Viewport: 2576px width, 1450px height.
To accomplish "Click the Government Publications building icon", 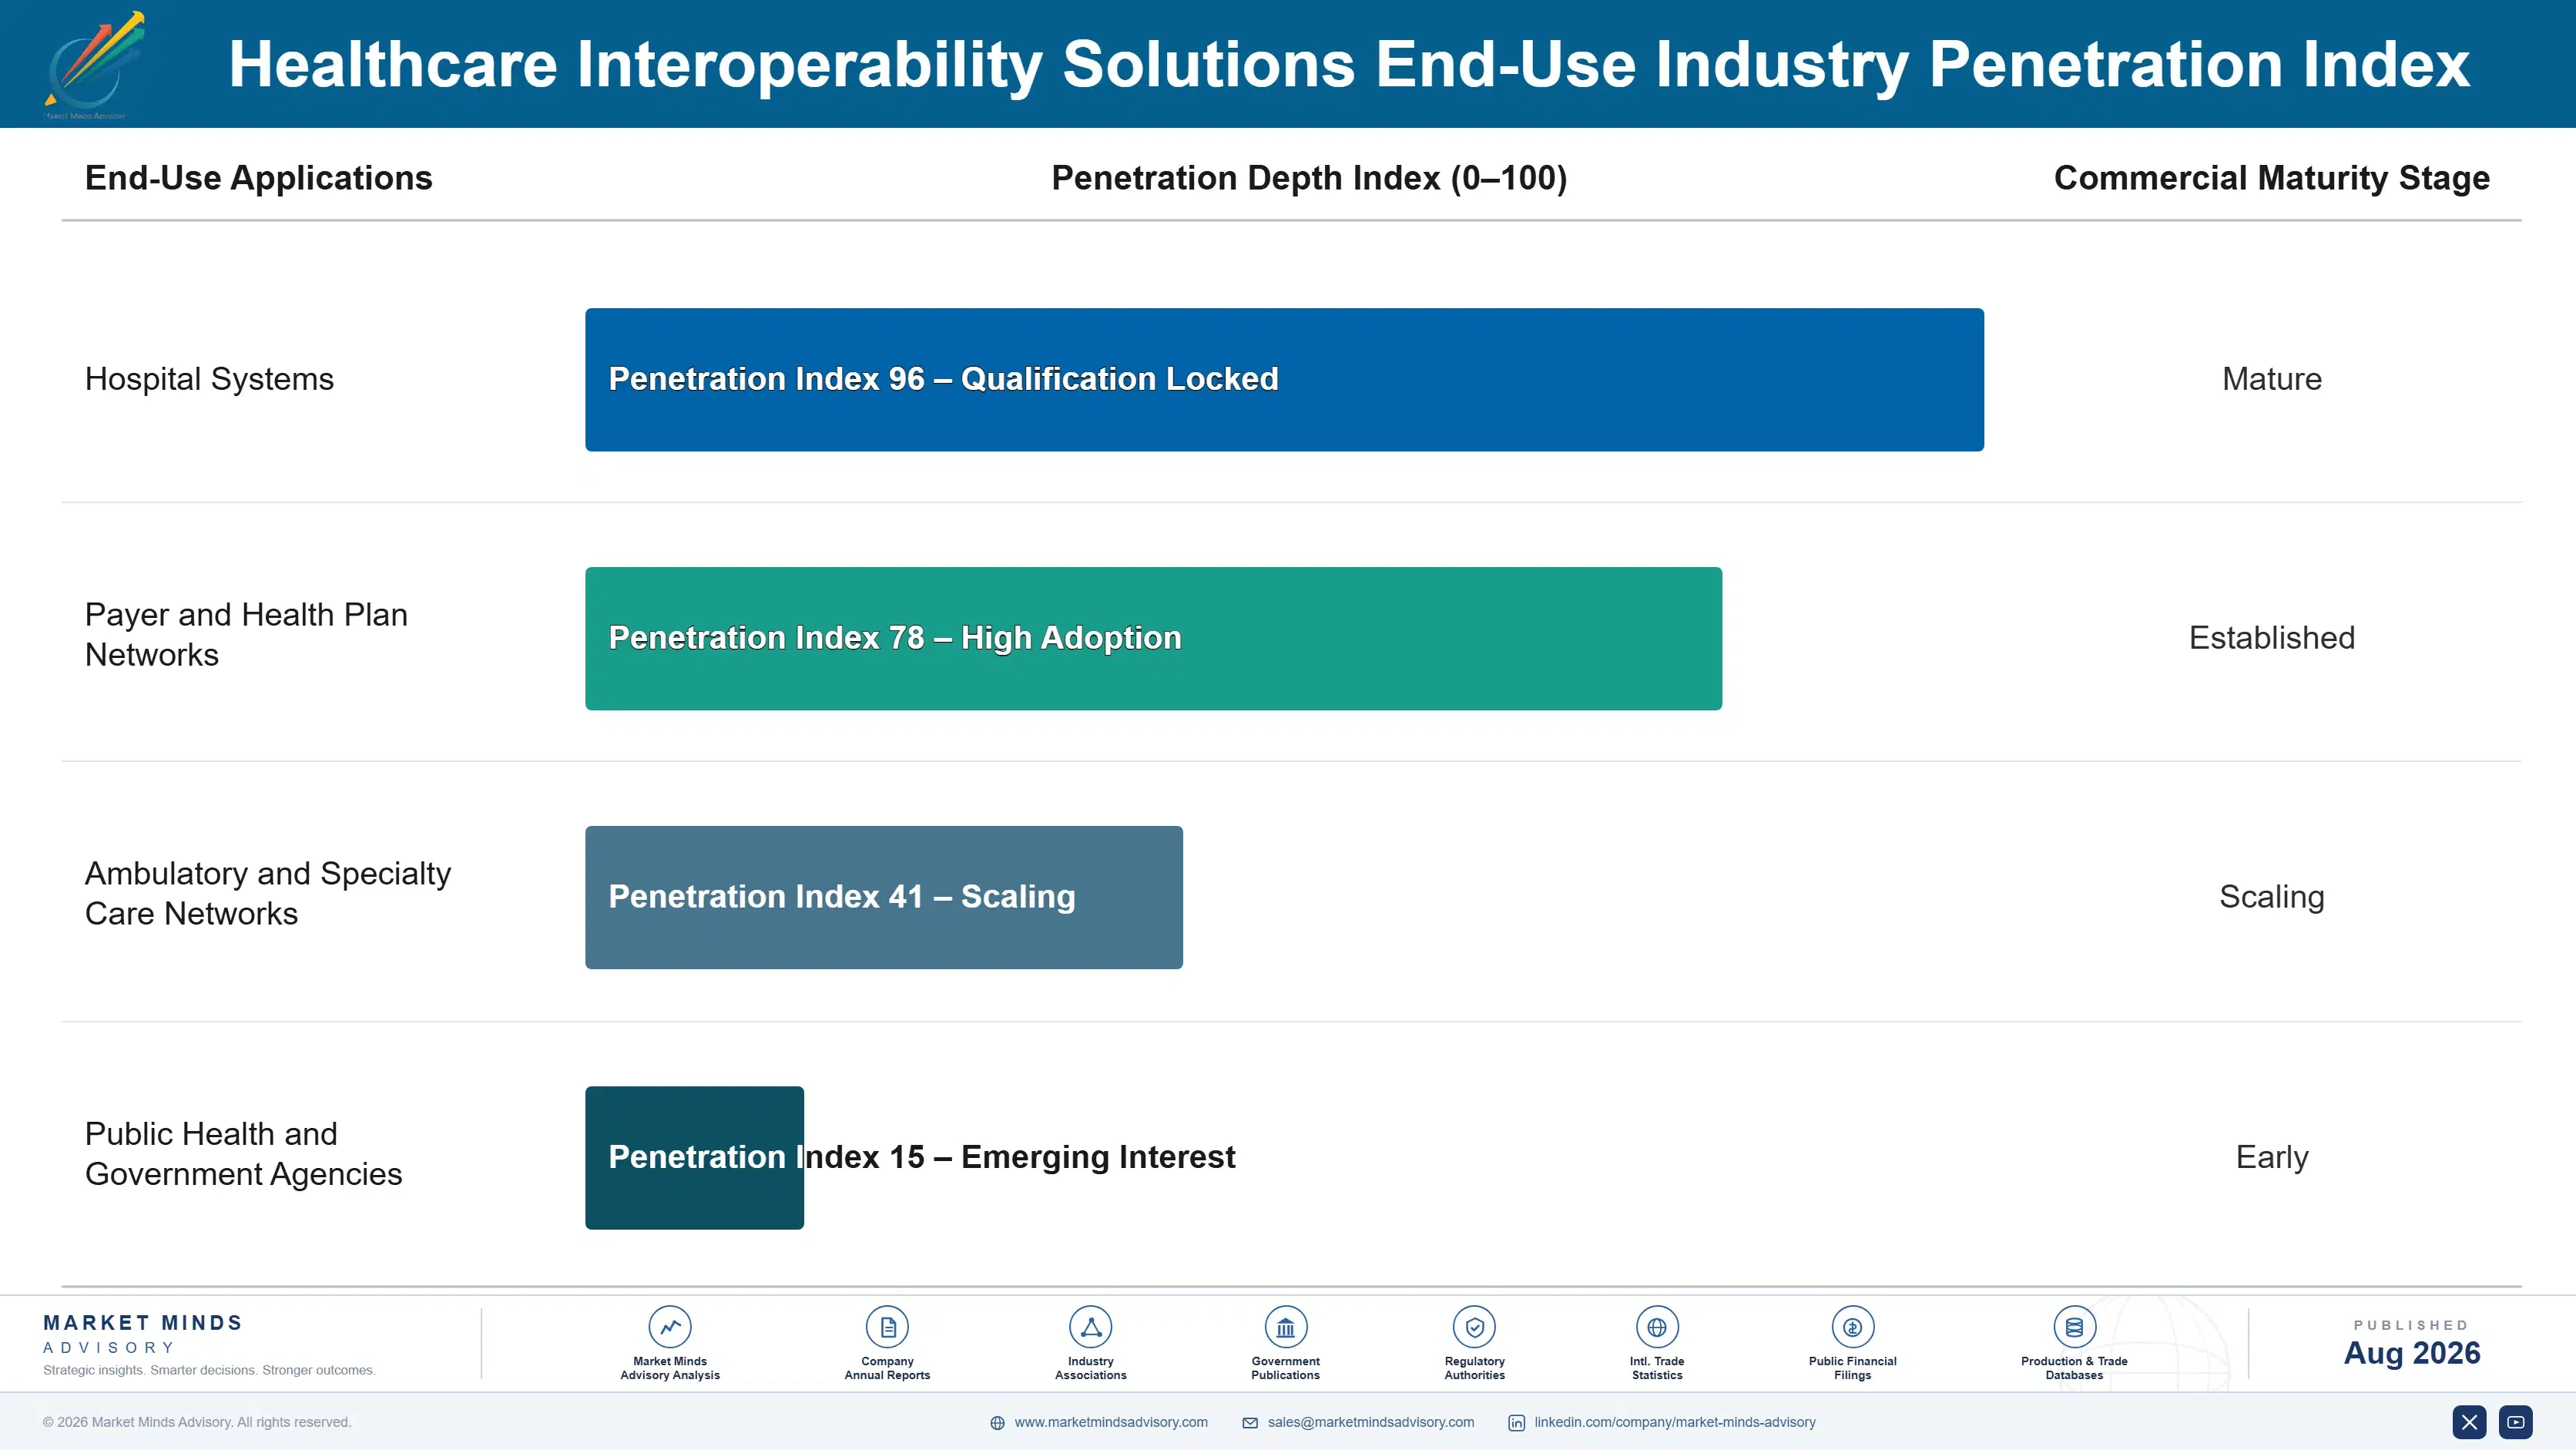I will coord(1285,1327).
